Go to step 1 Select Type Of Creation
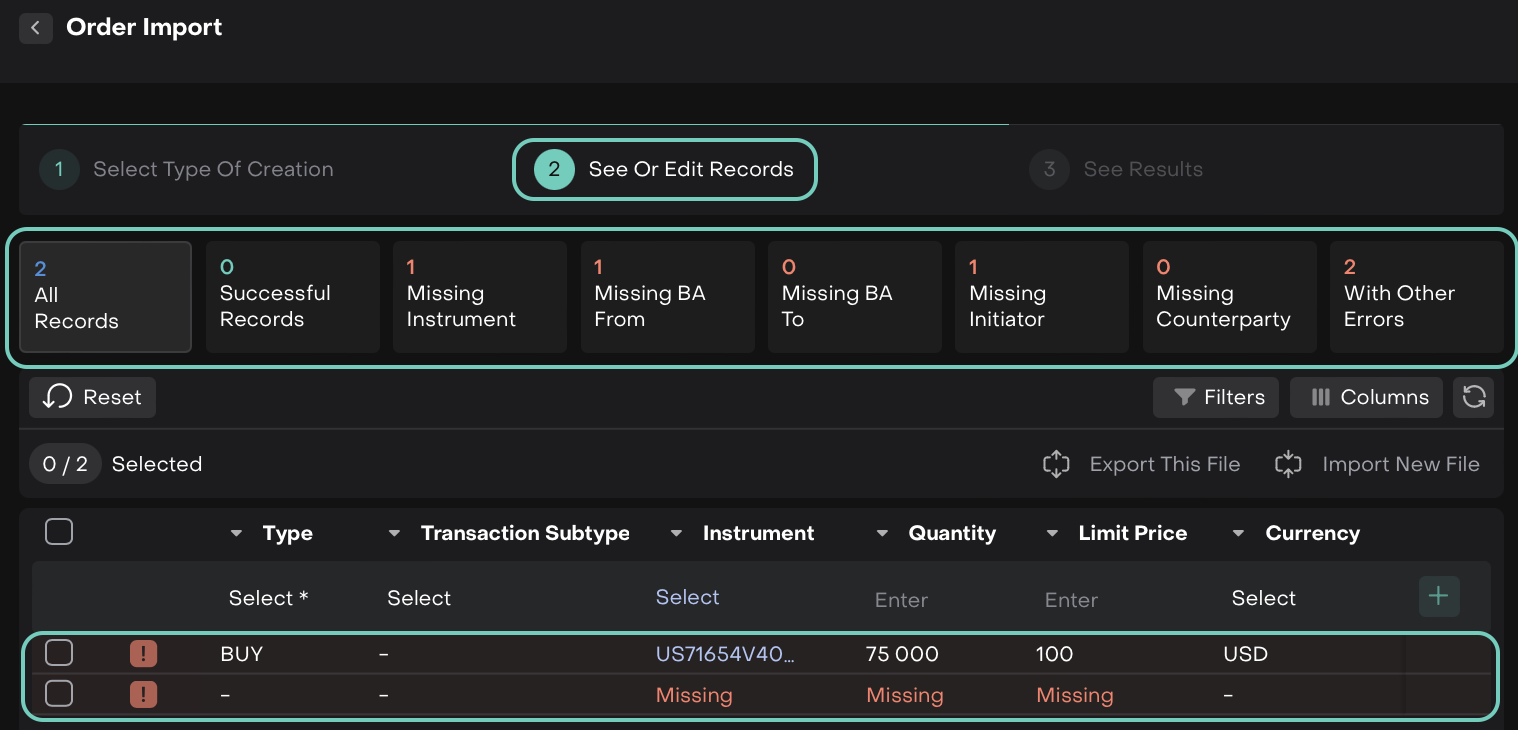 pyautogui.click(x=187, y=169)
